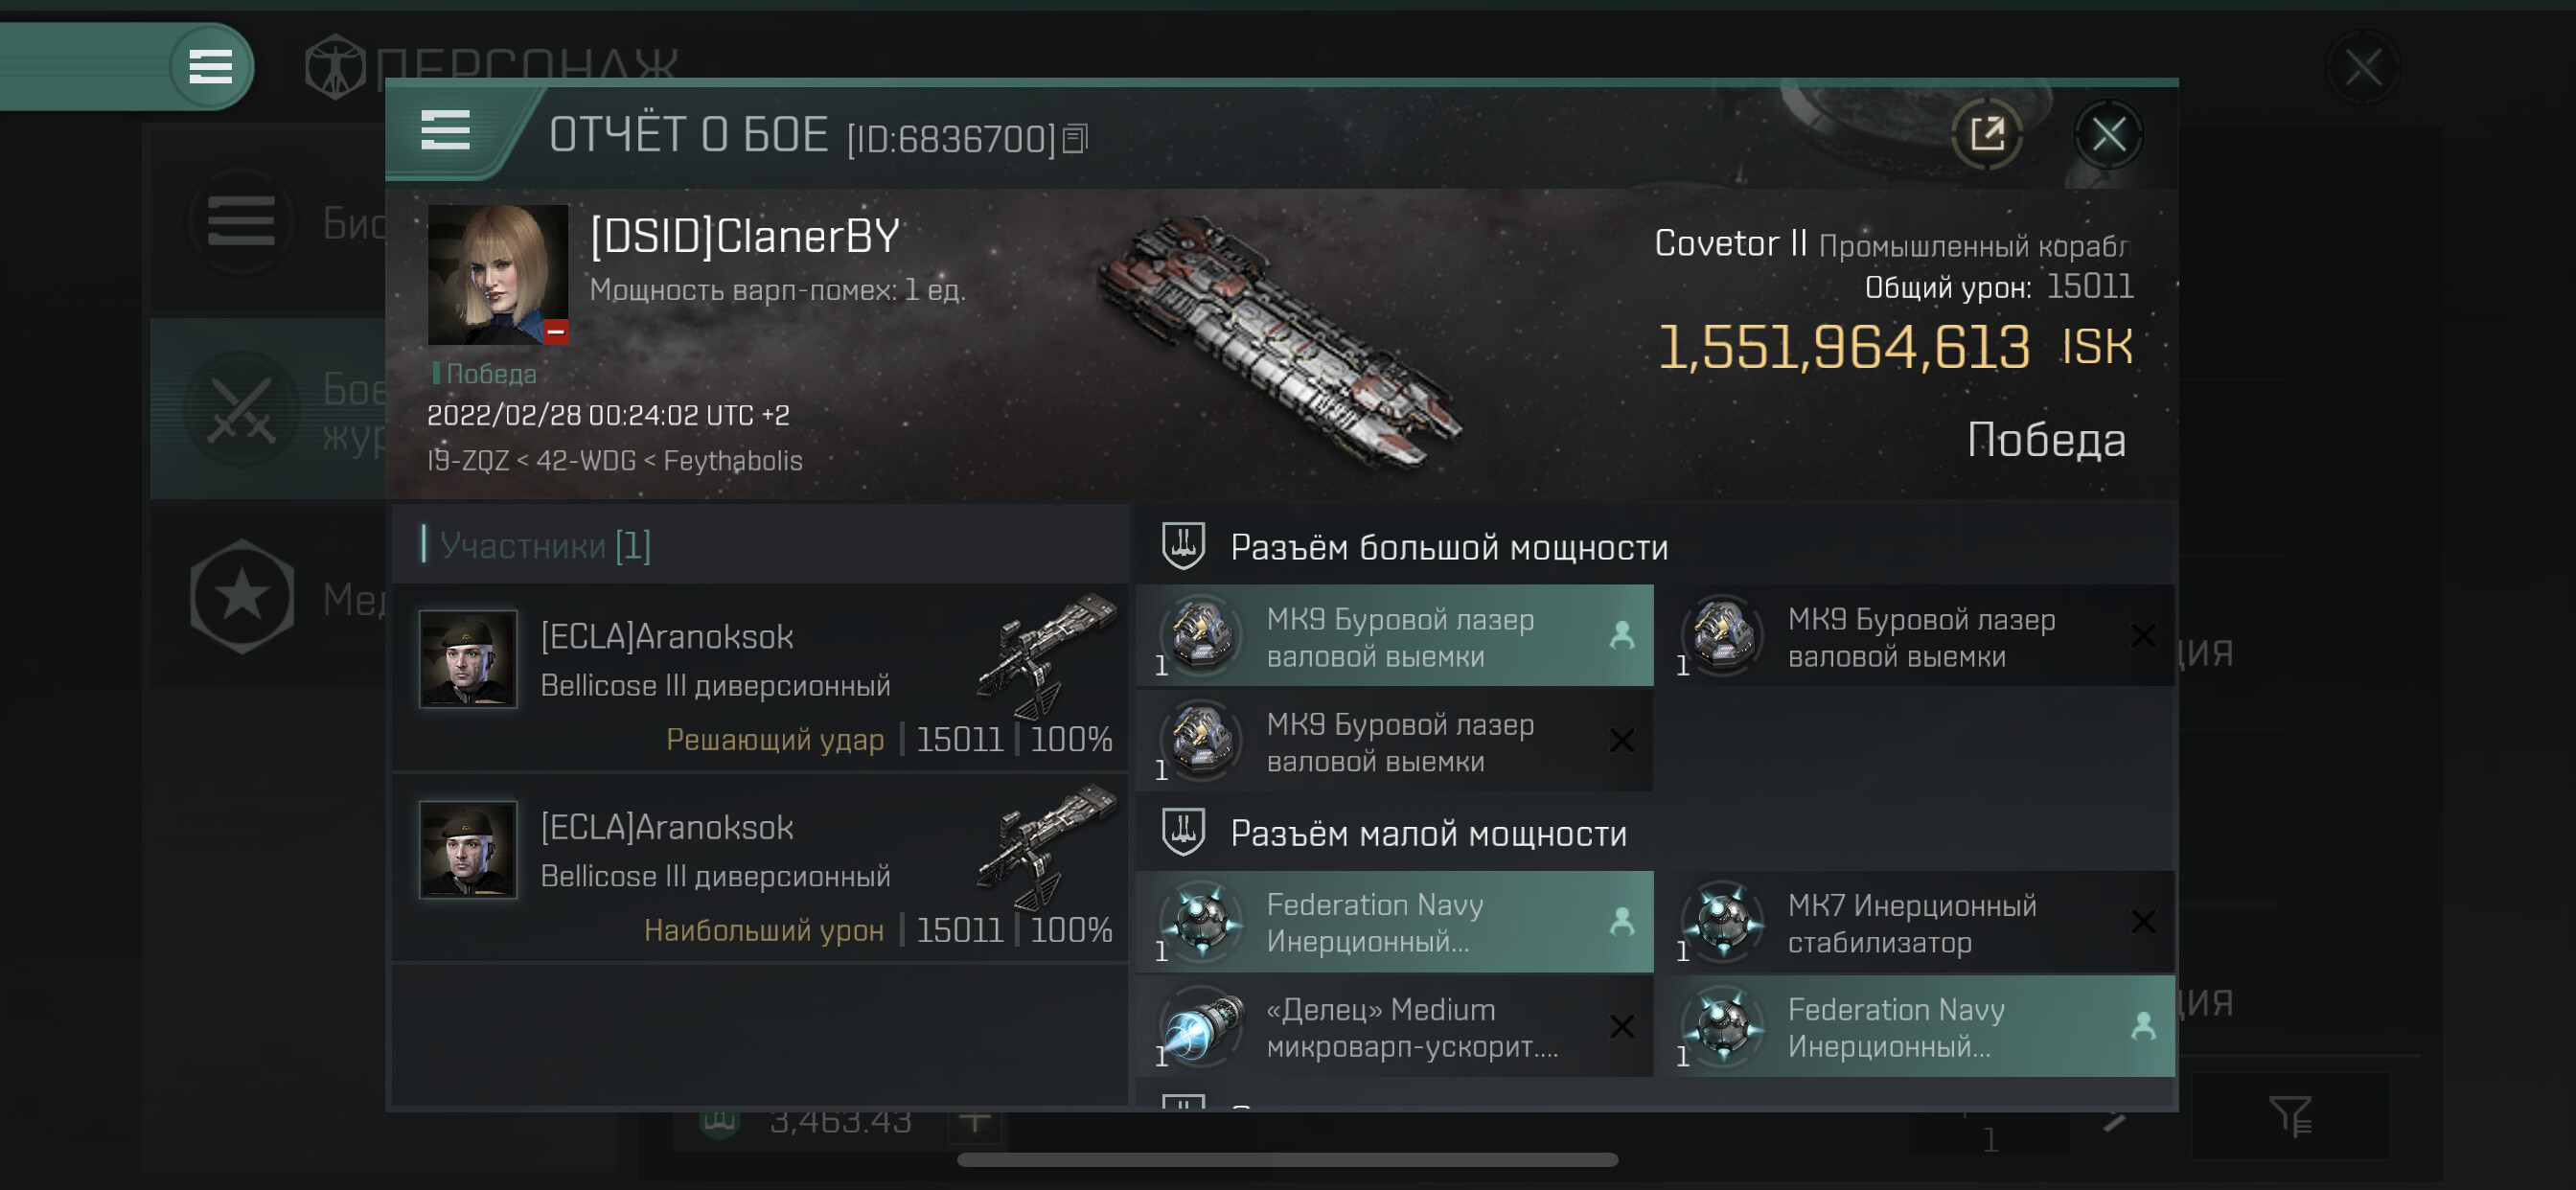Close the battle report window

[x=2108, y=134]
